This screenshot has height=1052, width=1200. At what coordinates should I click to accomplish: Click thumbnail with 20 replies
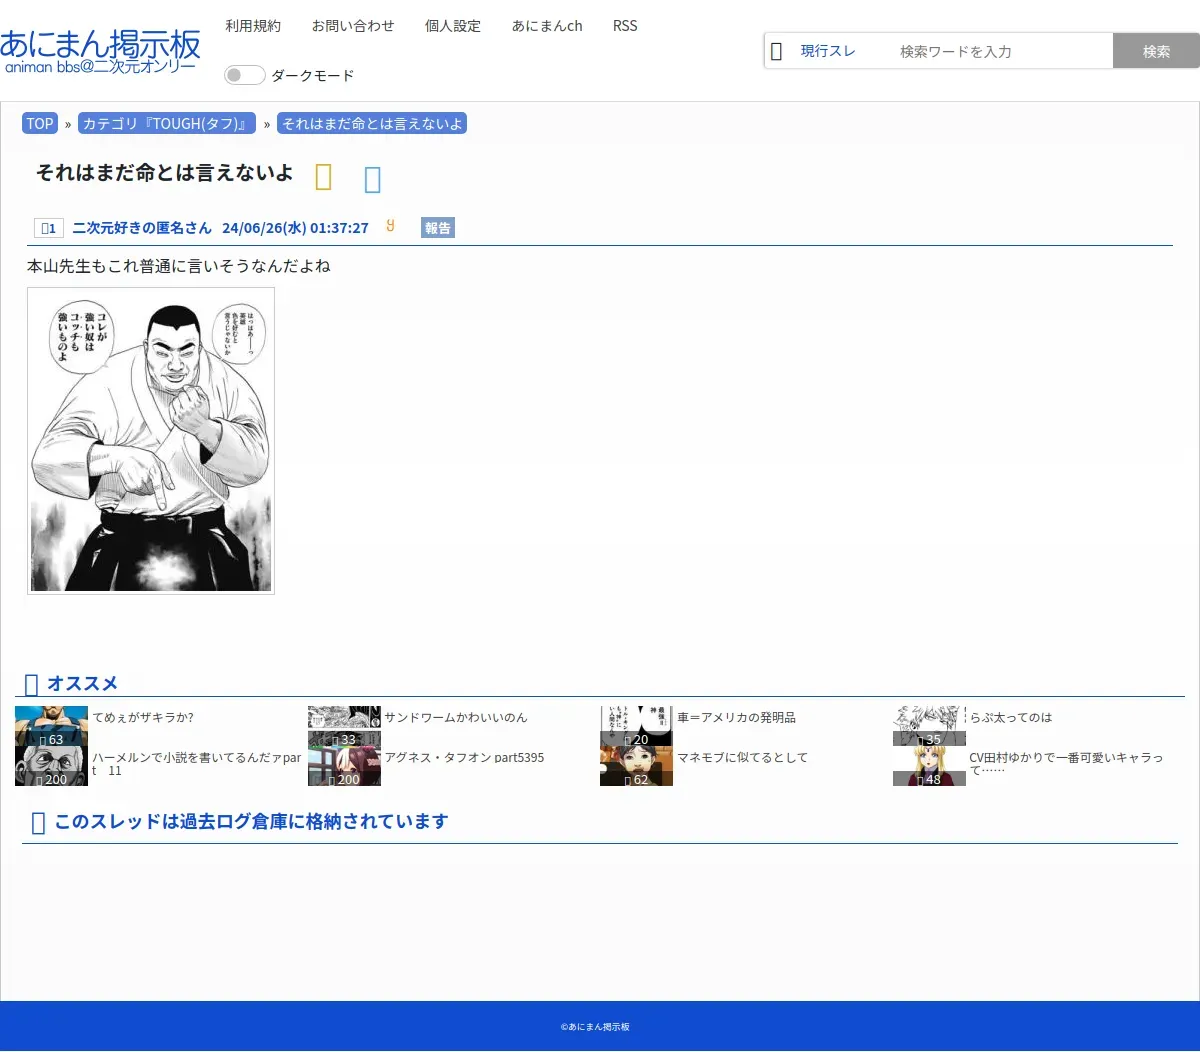636,726
